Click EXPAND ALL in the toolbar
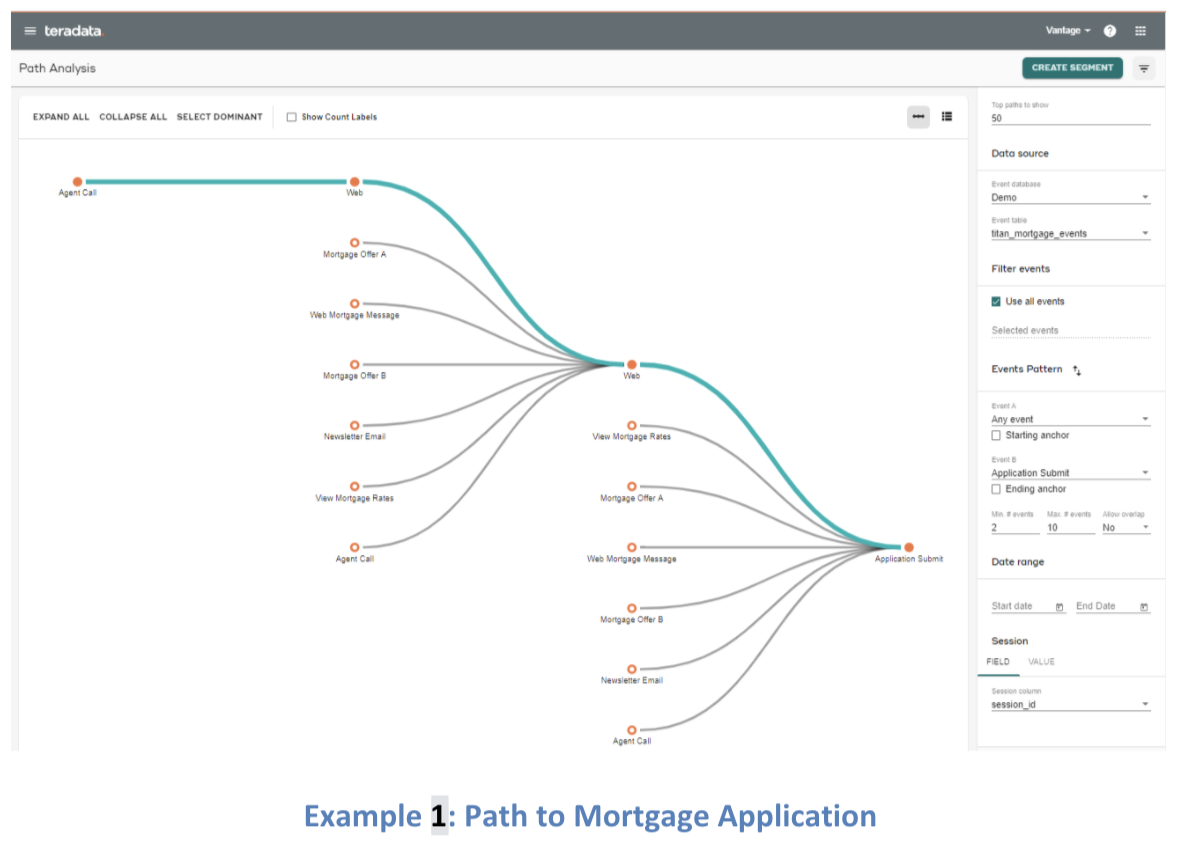Image resolution: width=1178 pixels, height=856 pixels. 61,117
